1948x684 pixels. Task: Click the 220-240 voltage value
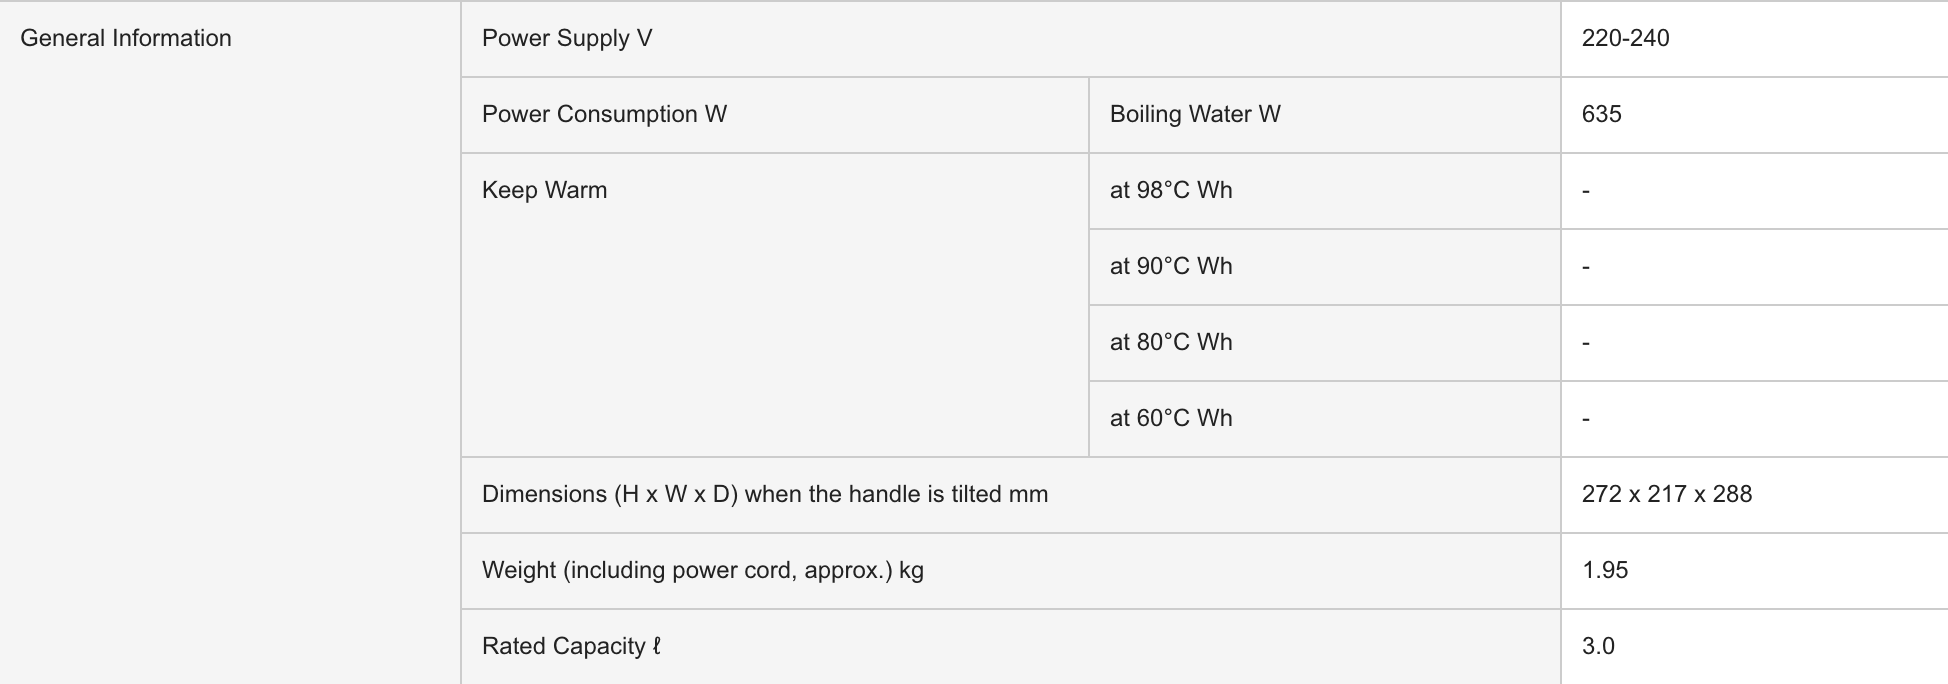(x=1625, y=38)
